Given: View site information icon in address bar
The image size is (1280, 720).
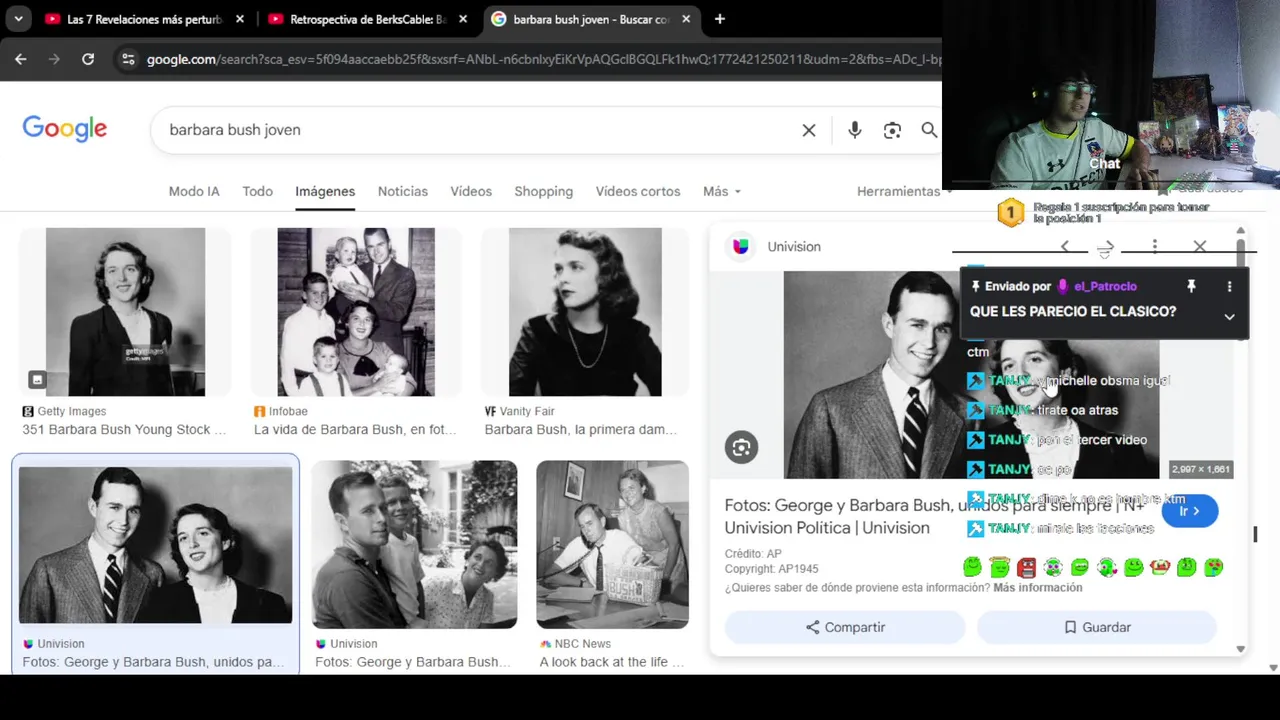Looking at the screenshot, I should (128, 59).
